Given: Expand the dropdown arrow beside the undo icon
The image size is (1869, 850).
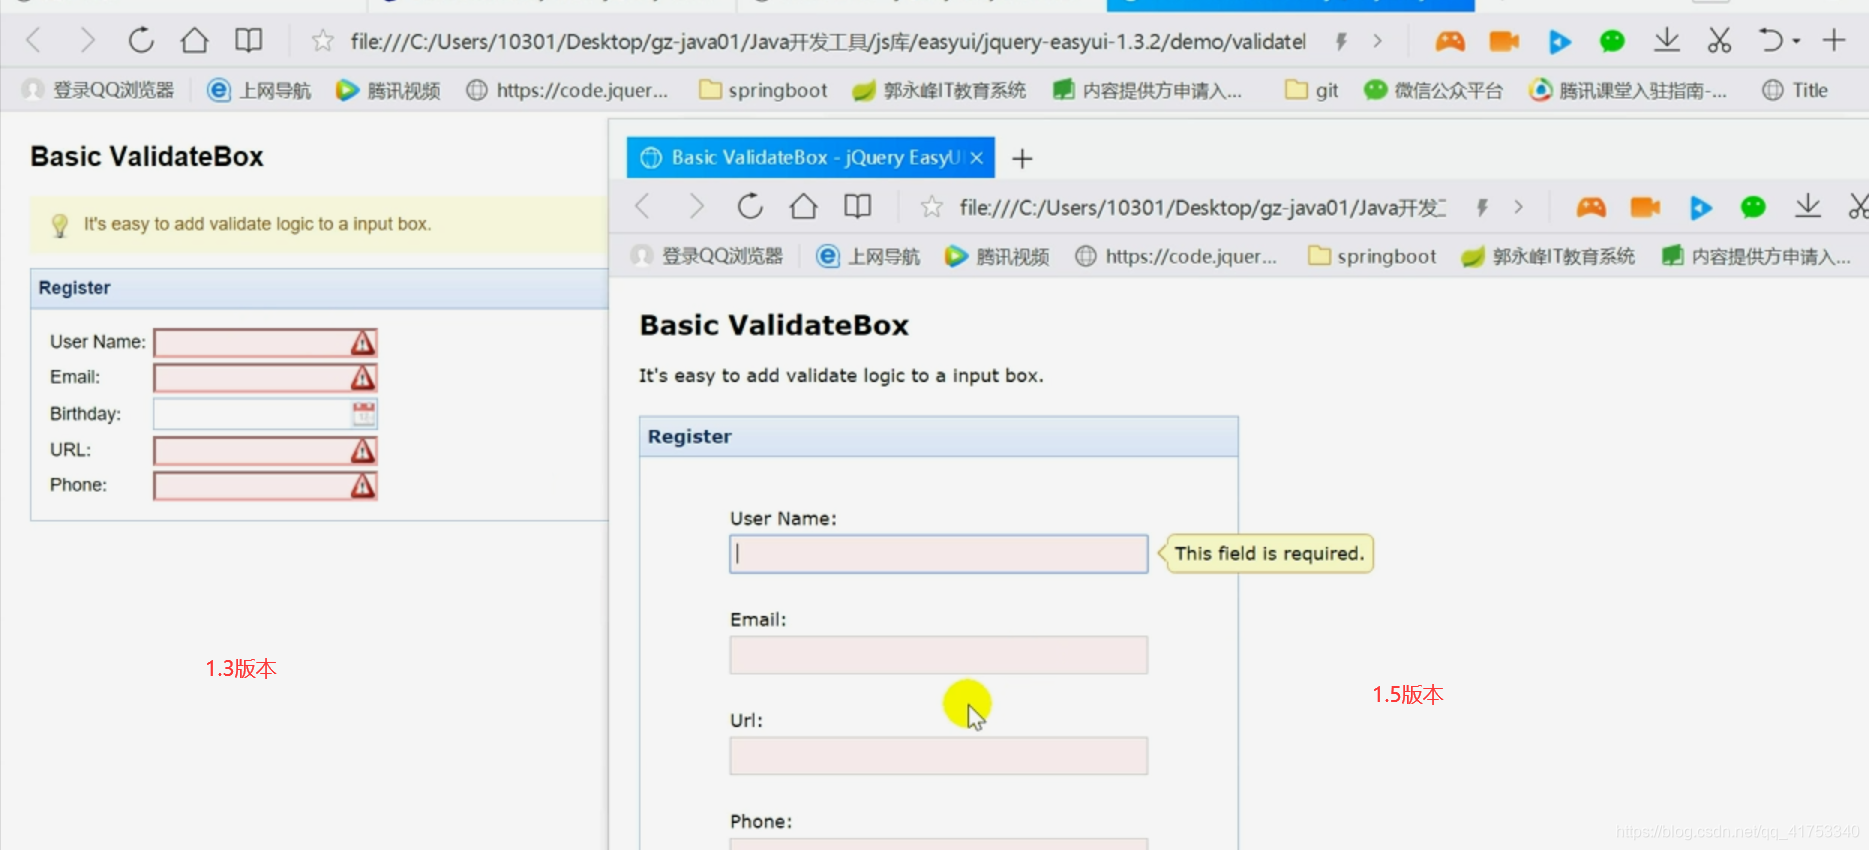Looking at the screenshot, I should 1796,41.
